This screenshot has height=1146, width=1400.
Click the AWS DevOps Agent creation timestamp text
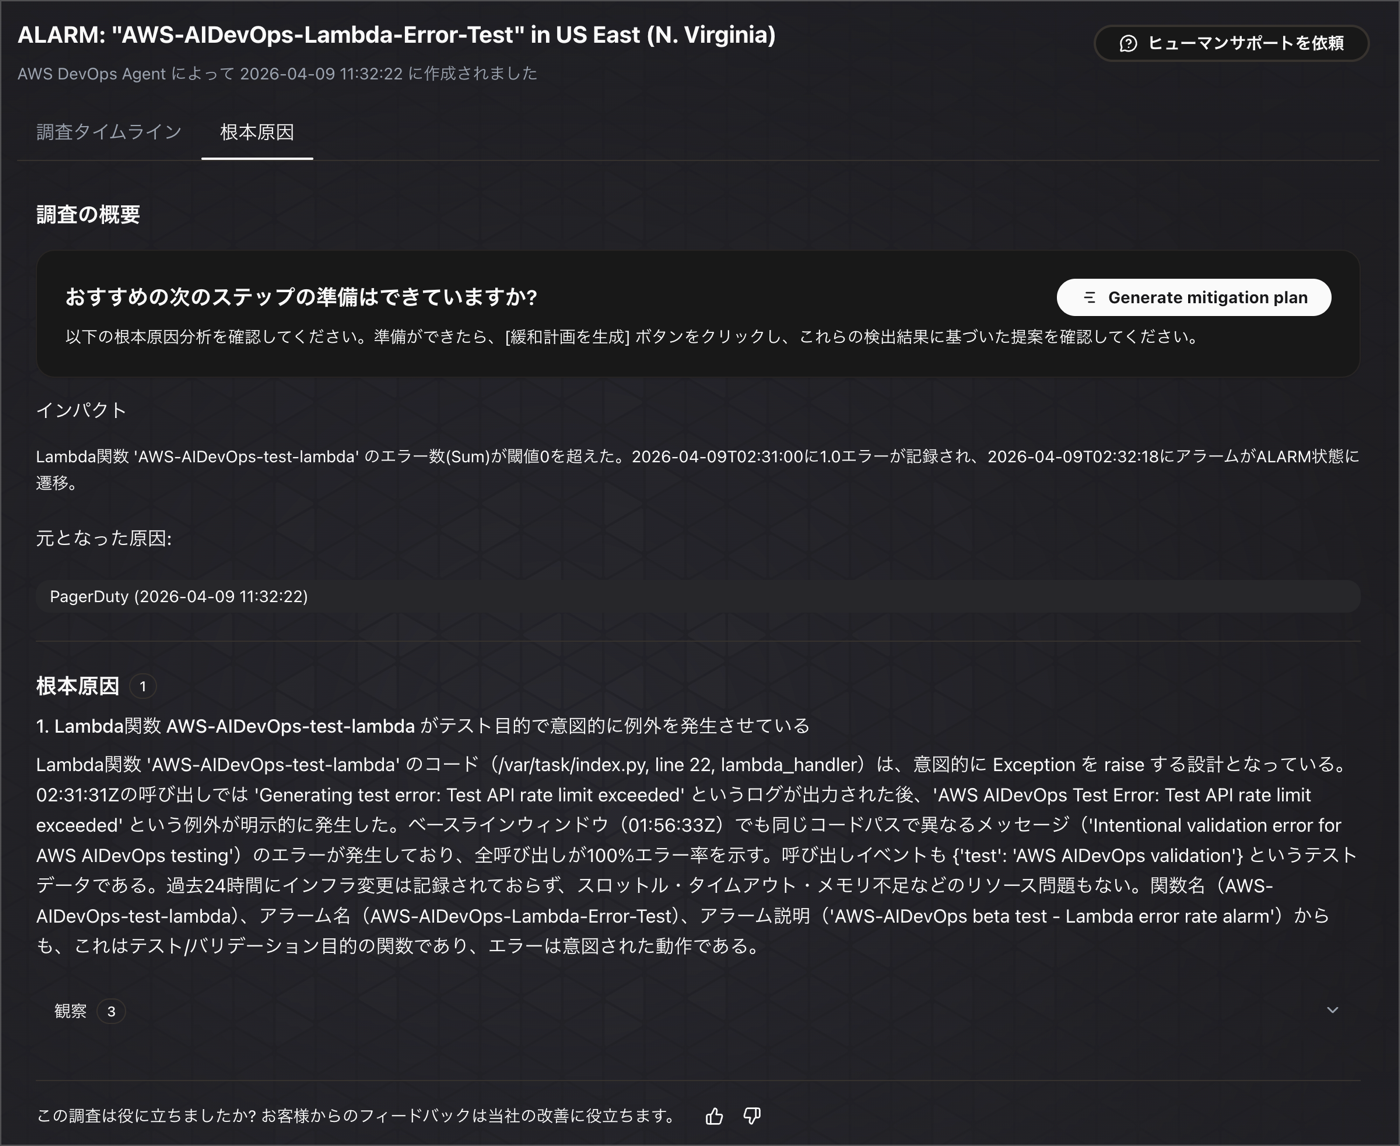coord(277,73)
